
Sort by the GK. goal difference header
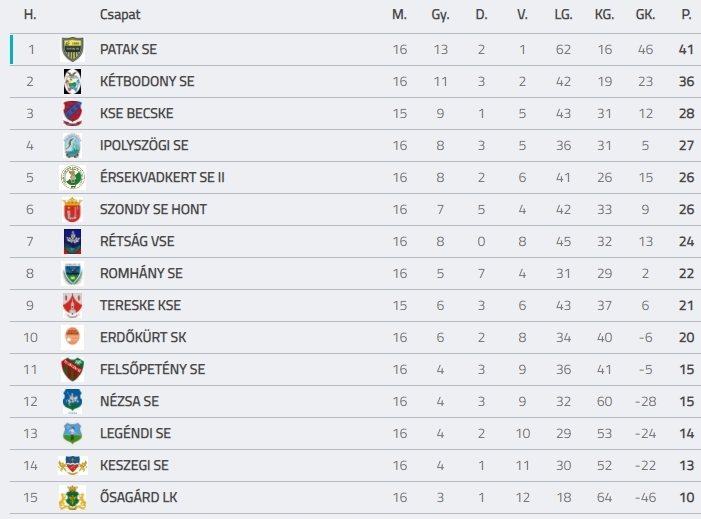coord(645,15)
